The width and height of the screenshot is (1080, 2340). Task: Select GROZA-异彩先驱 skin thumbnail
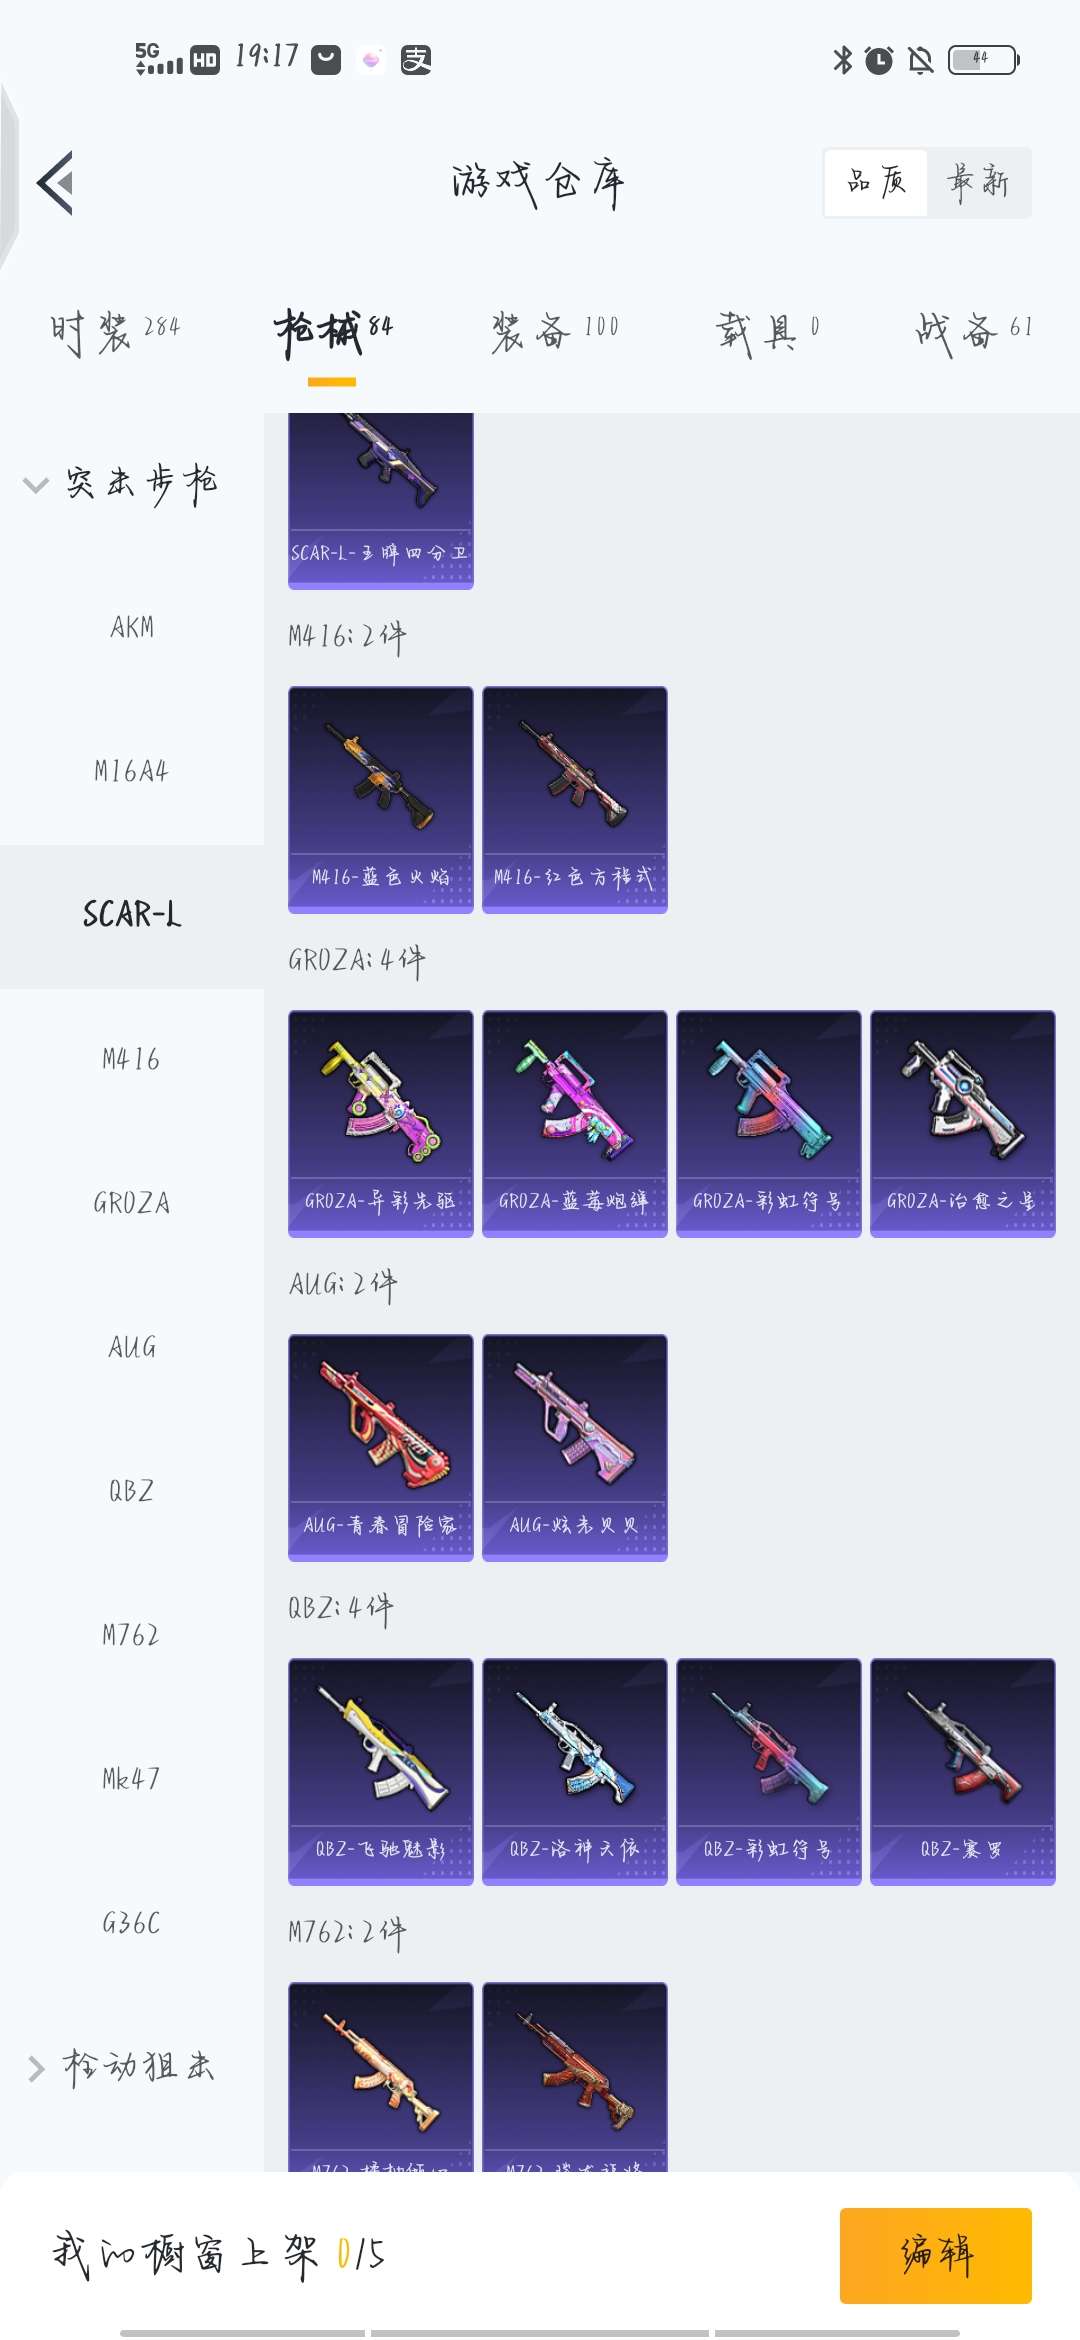point(381,1124)
